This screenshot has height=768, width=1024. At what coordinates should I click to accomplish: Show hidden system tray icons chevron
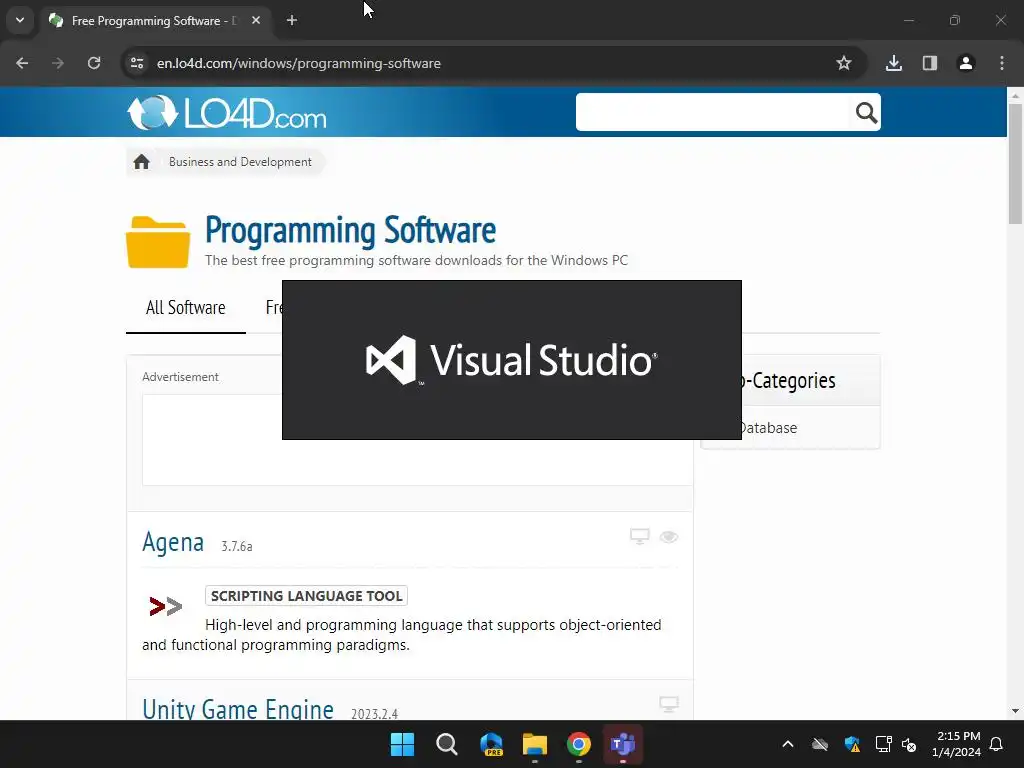point(788,744)
